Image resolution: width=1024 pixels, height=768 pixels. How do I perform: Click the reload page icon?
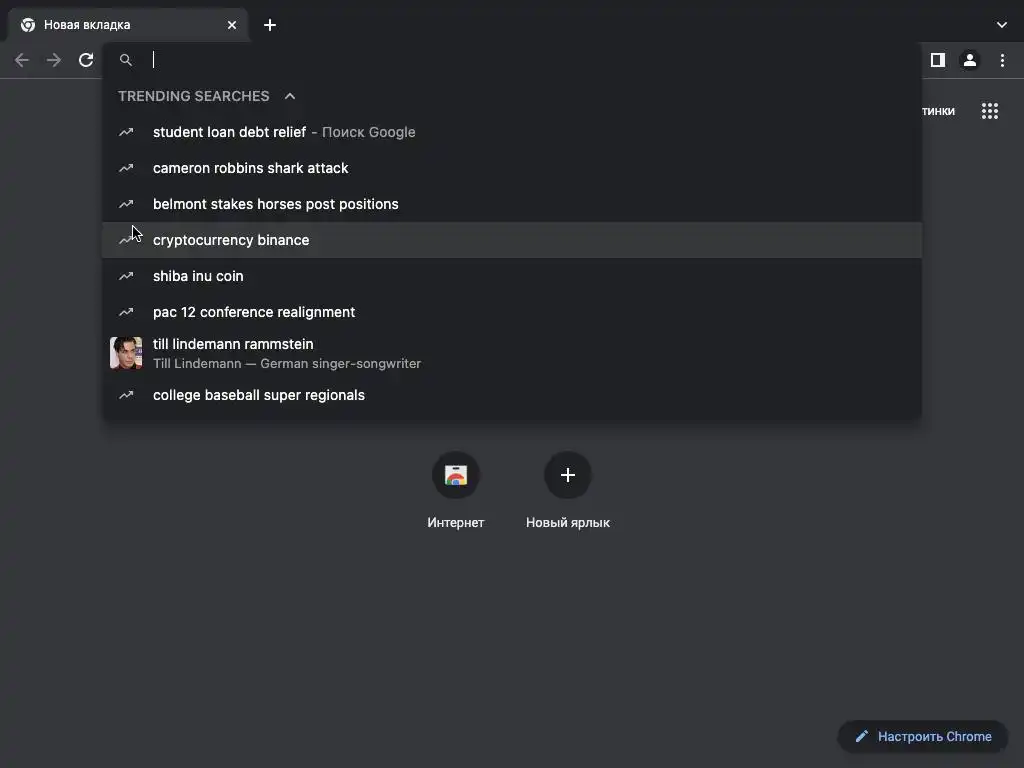click(x=86, y=60)
